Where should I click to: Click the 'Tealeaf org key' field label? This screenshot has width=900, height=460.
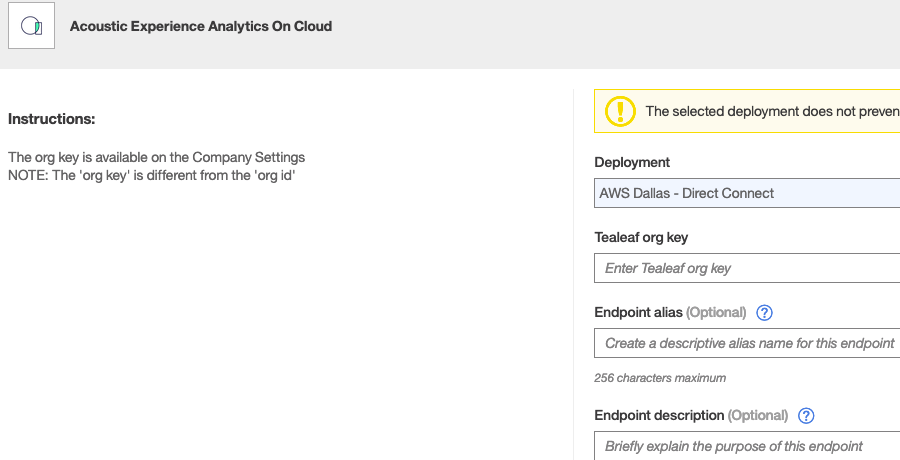[641, 237]
